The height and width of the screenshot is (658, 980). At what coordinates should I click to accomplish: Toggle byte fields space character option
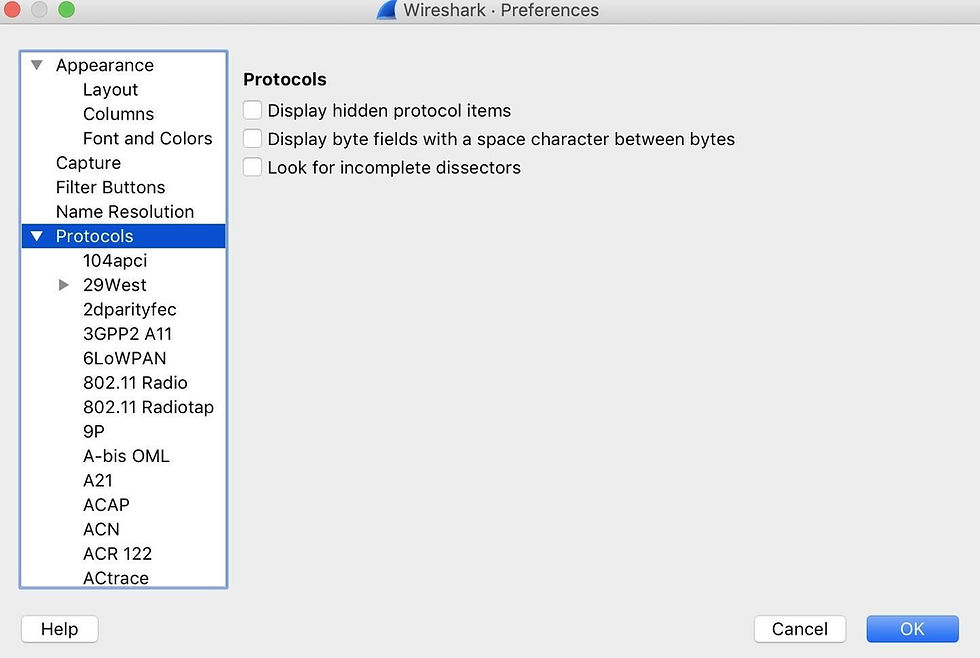[x=252, y=138]
